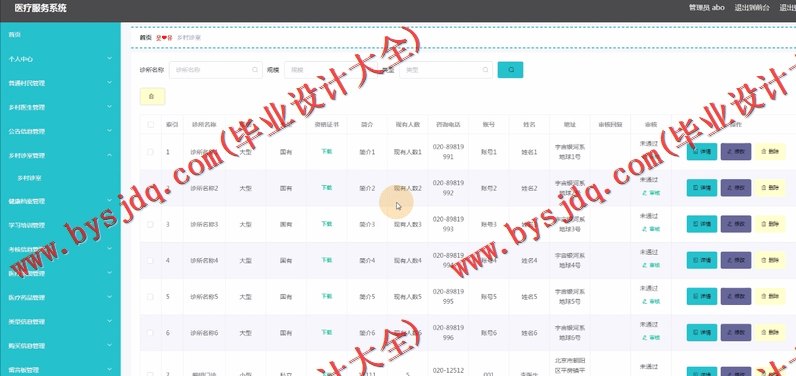Click 下载 link in 诊所名称4 row

tap(326, 260)
